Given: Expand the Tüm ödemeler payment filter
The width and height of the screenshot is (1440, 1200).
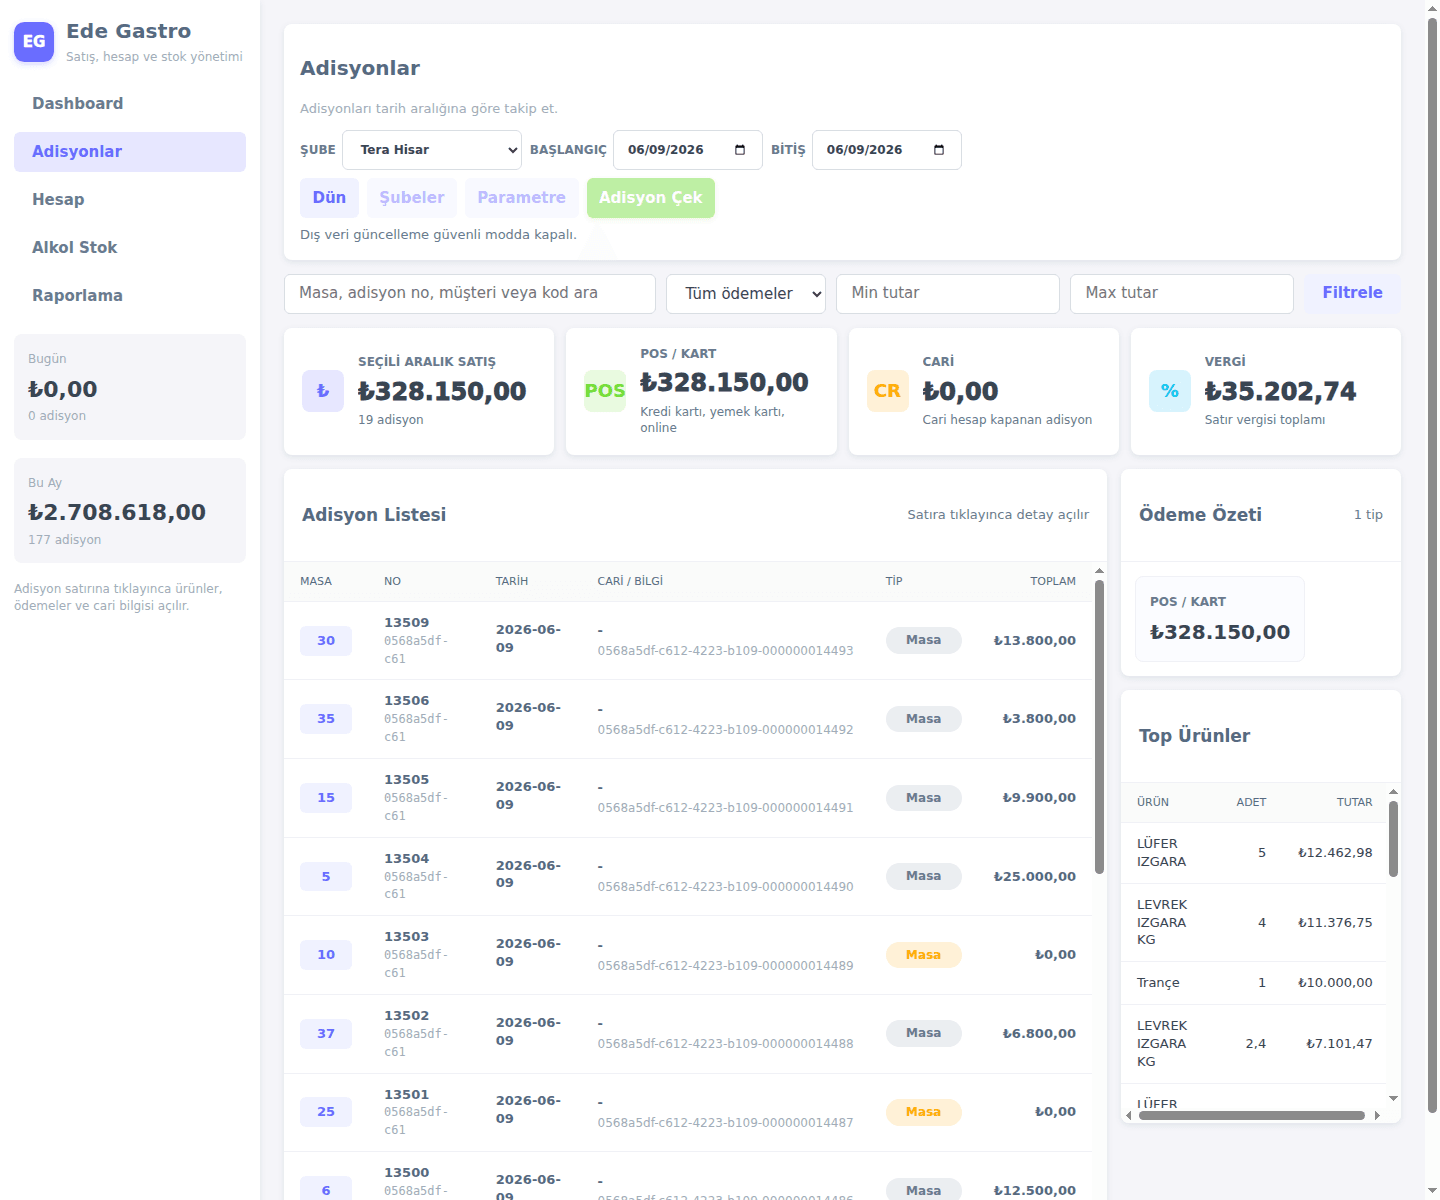Looking at the screenshot, I should pyautogui.click(x=746, y=294).
